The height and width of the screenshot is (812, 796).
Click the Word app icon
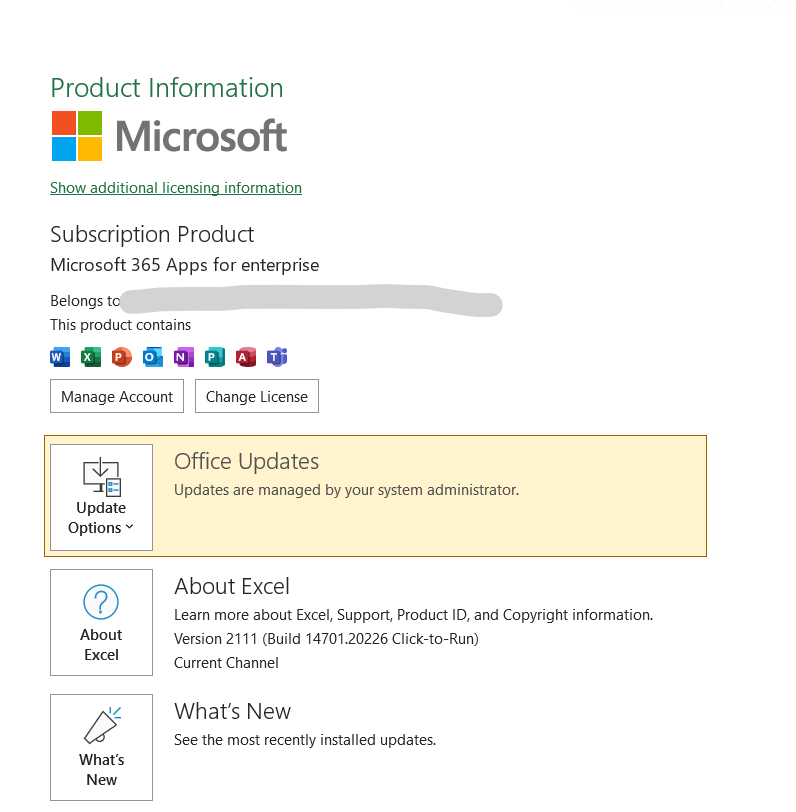pyautogui.click(x=60, y=357)
